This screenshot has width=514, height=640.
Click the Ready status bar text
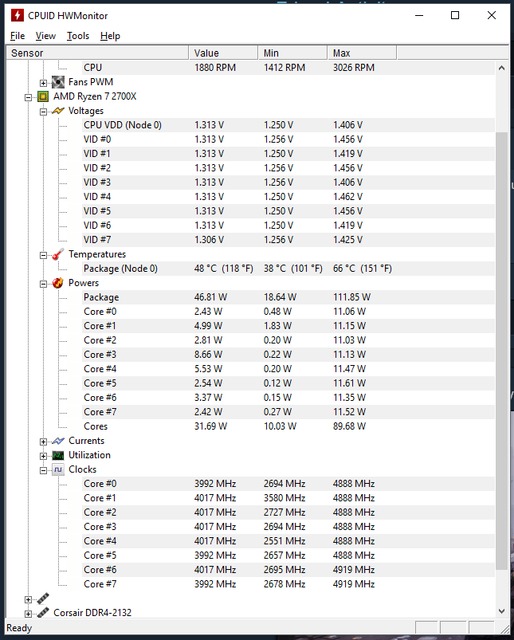point(19,628)
